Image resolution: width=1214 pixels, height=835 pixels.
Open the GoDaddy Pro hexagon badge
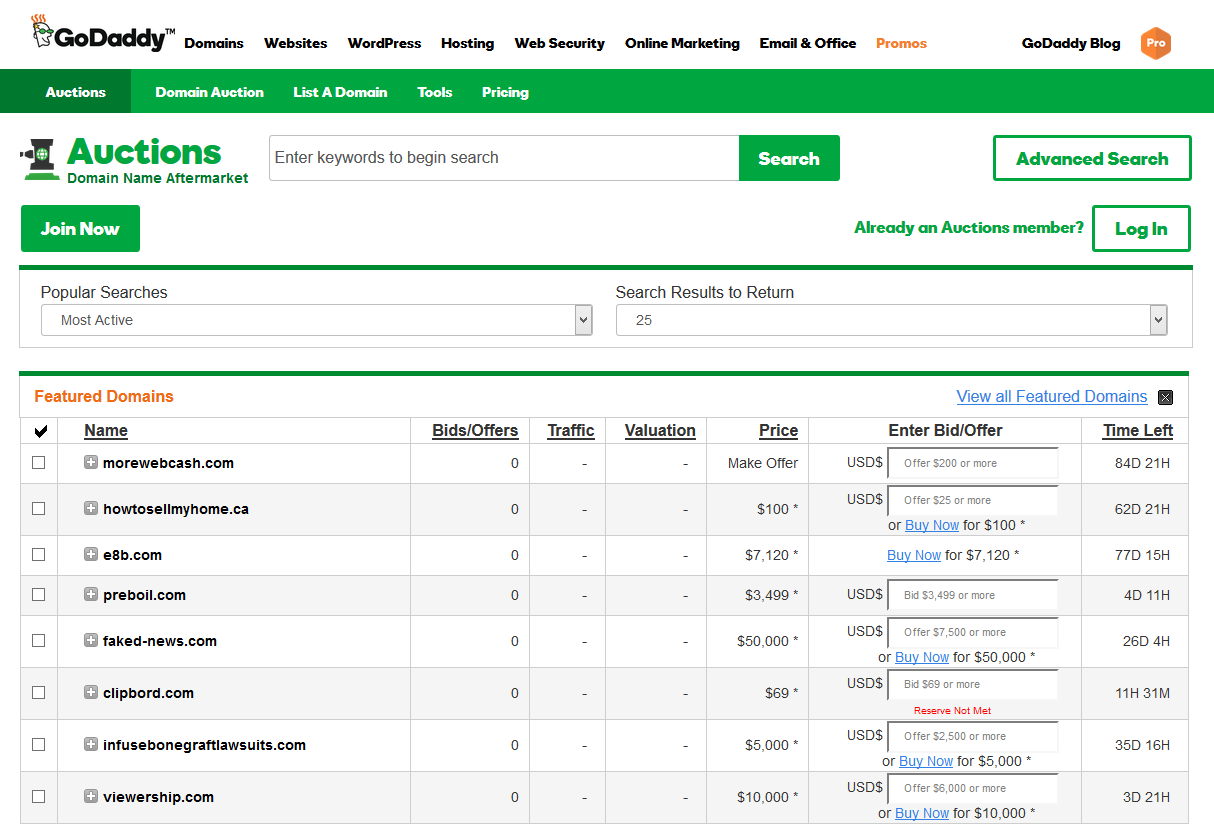tap(1156, 43)
